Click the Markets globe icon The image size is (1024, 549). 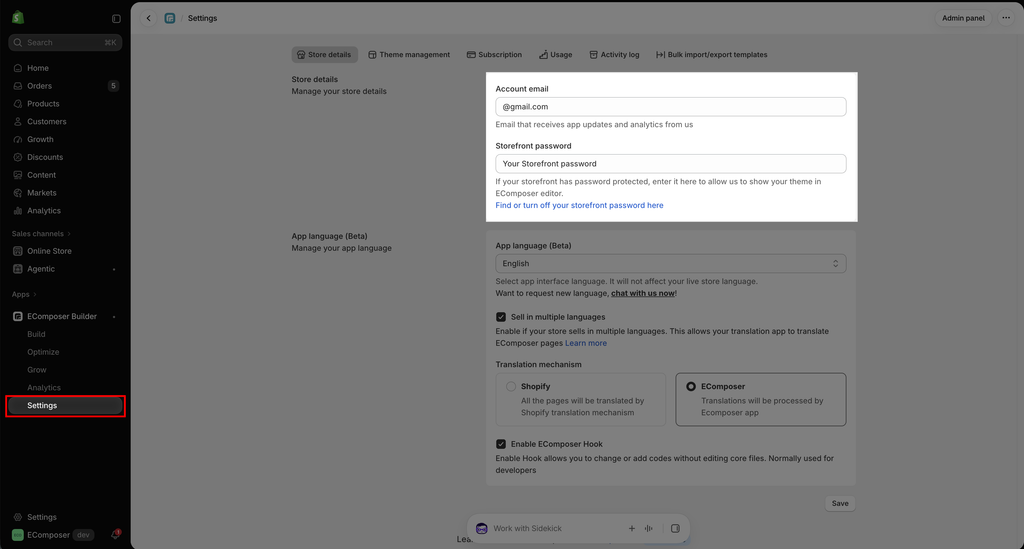[x=18, y=193]
